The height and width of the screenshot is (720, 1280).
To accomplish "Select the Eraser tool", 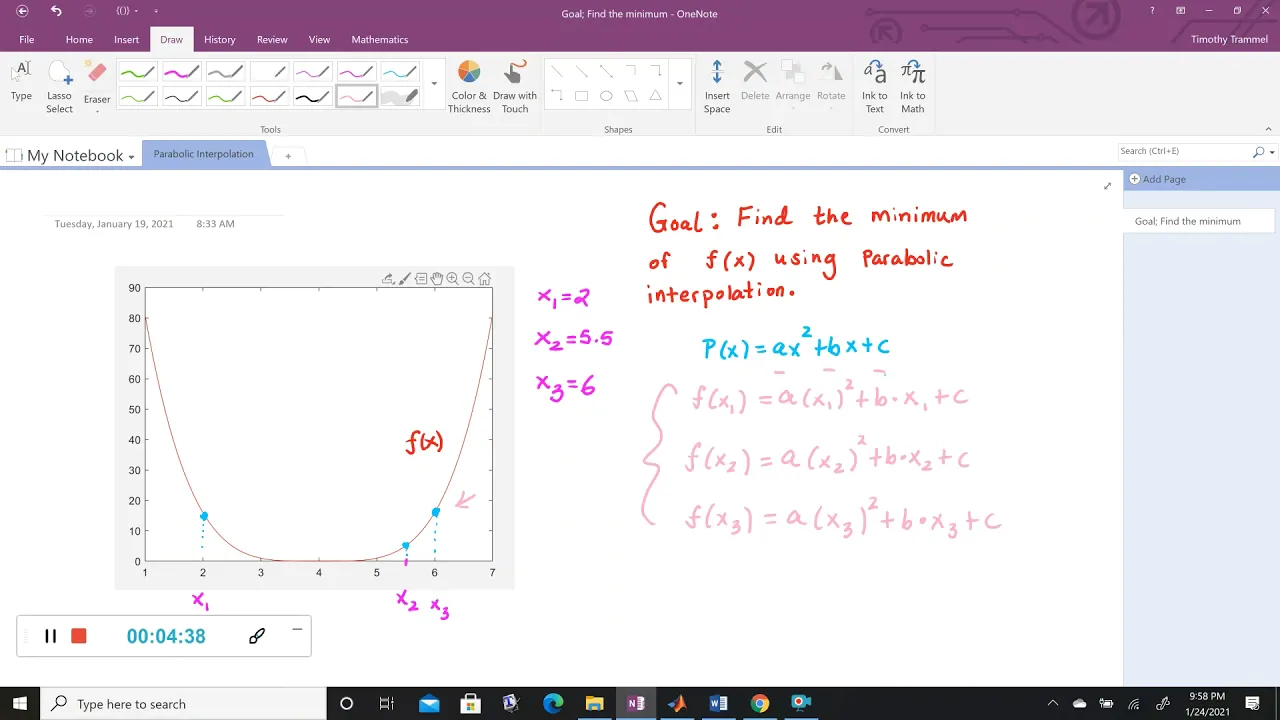I will pyautogui.click(x=97, y=84).
